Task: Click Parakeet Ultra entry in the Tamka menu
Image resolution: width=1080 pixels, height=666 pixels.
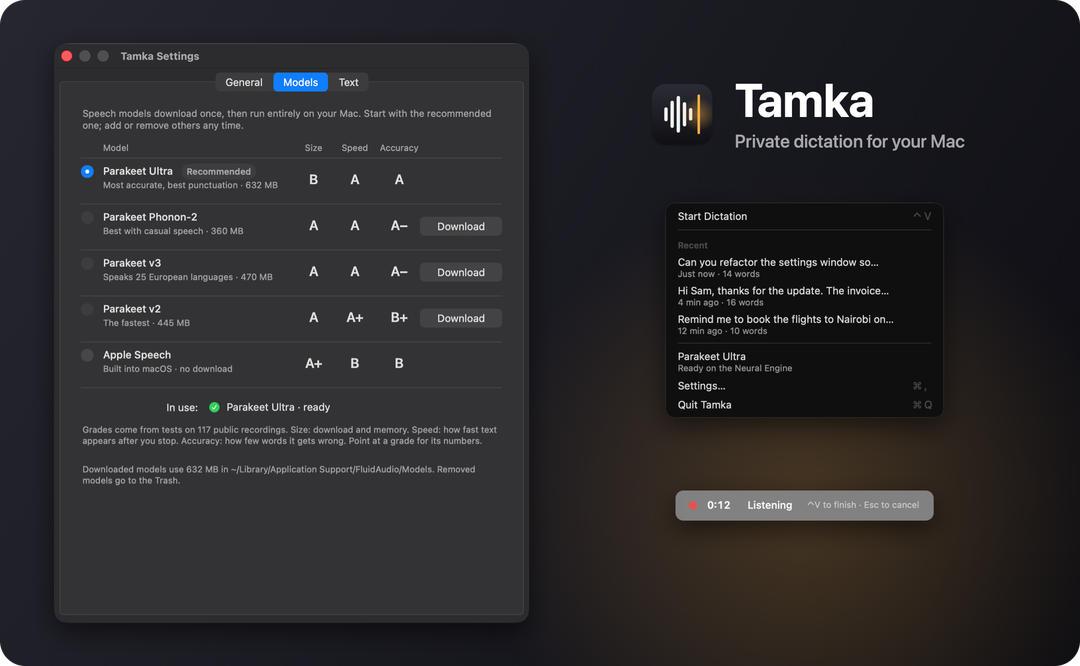Action: pyautogui.click(x=804, y=362)
